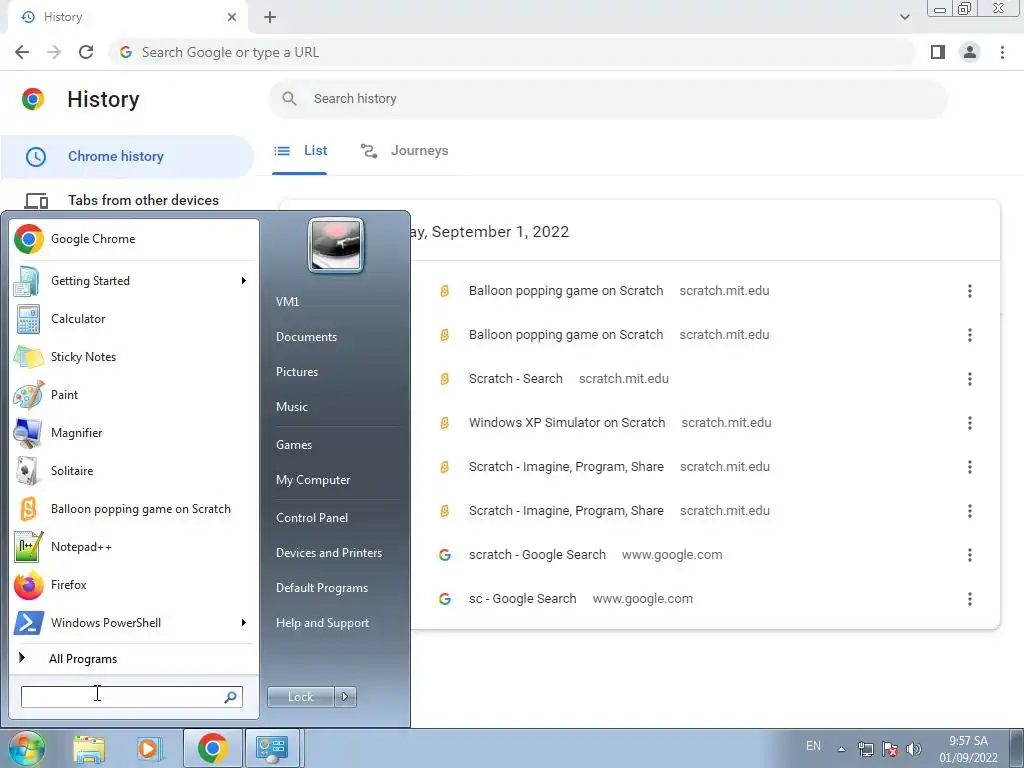Open Documents from the Start menu
Viewport: 1024px width, 768px height.
(306, 337)
